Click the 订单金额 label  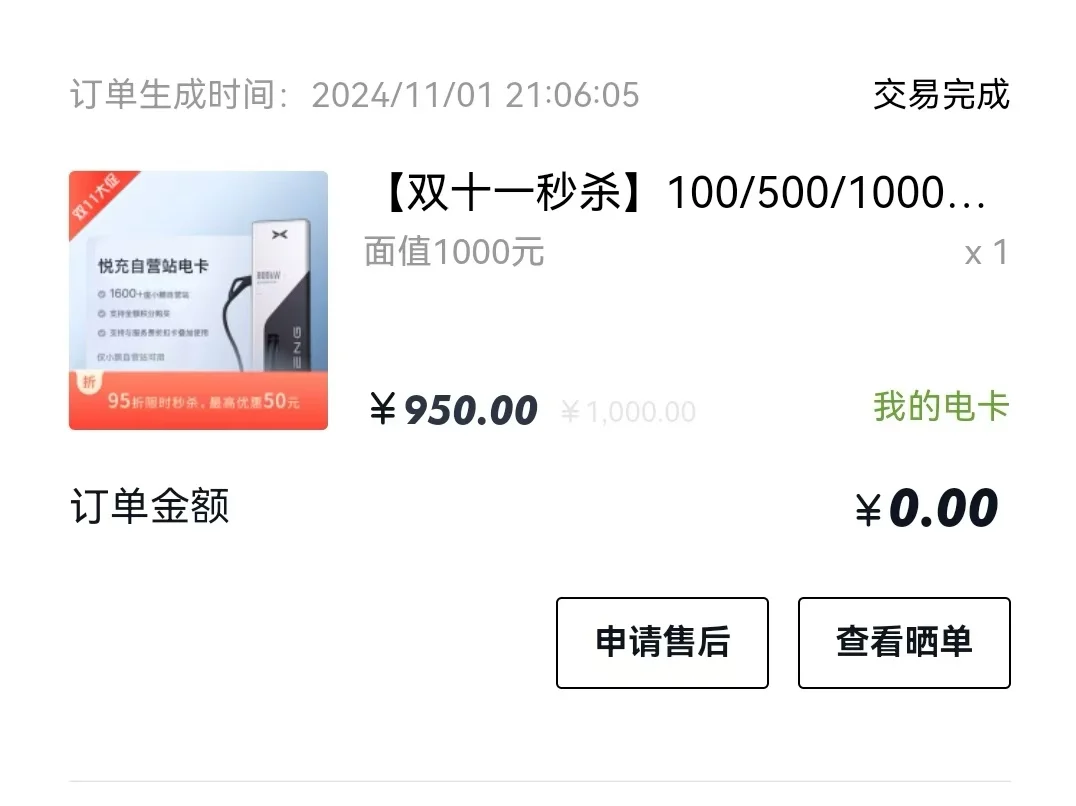[x=150, y=506]
